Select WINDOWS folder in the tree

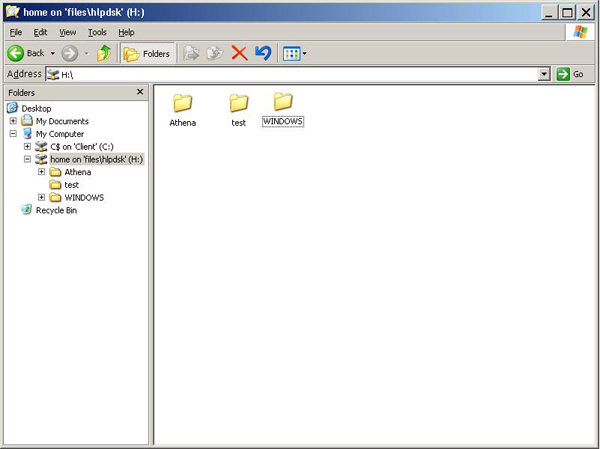click(84, 198)
